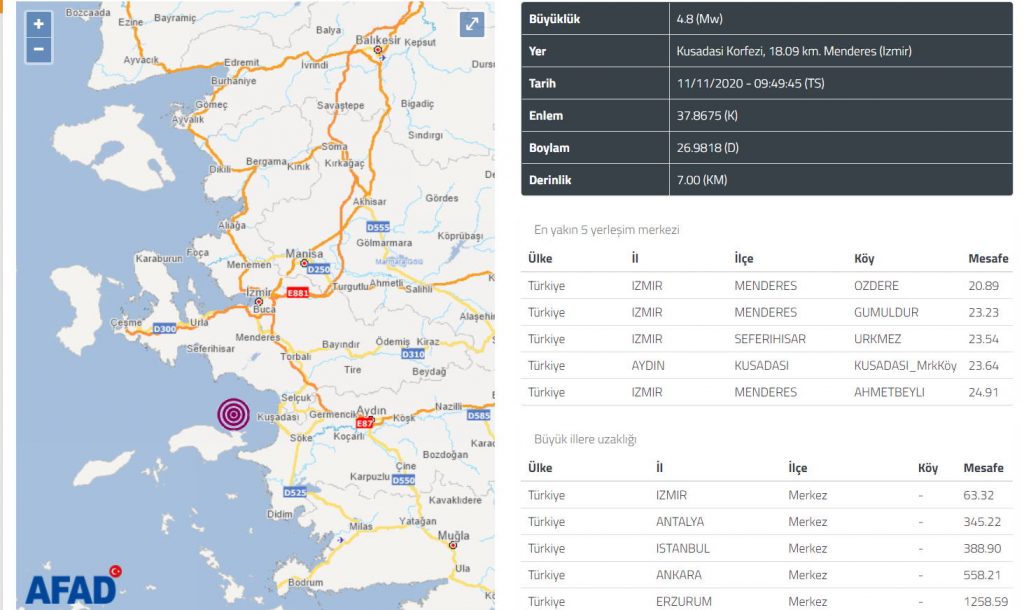Zoom out the map with minus button
The width and height of the screenshot is (1024, 610).
tap(38, 49)
